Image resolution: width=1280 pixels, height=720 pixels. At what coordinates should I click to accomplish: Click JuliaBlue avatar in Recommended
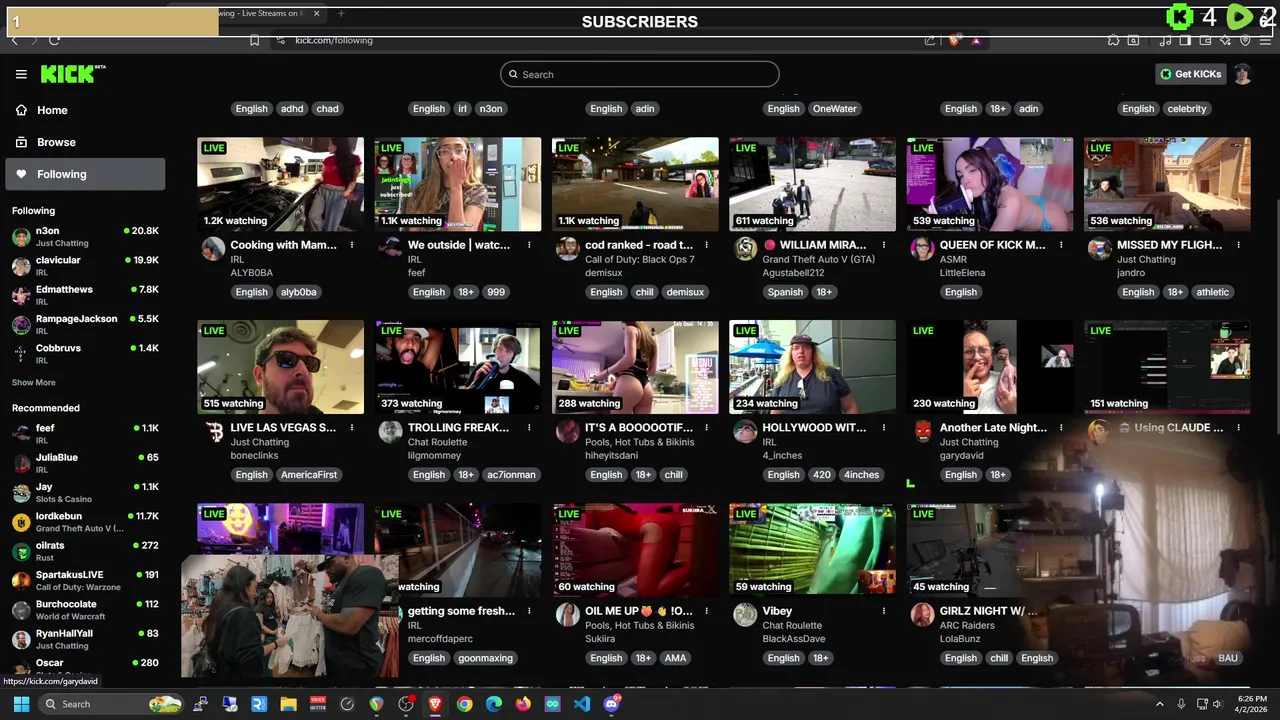[21, 463]
